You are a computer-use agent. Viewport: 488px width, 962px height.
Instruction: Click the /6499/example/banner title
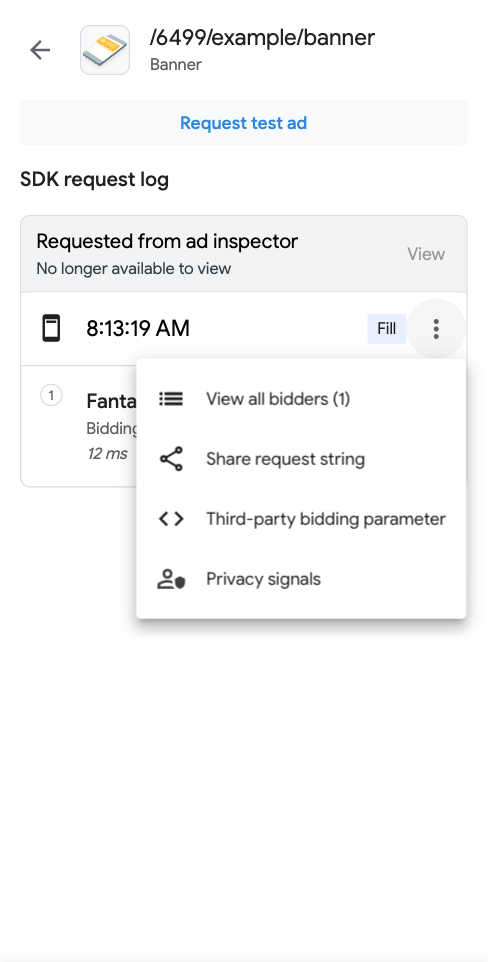pyautogui.click(x=262, y=38)
